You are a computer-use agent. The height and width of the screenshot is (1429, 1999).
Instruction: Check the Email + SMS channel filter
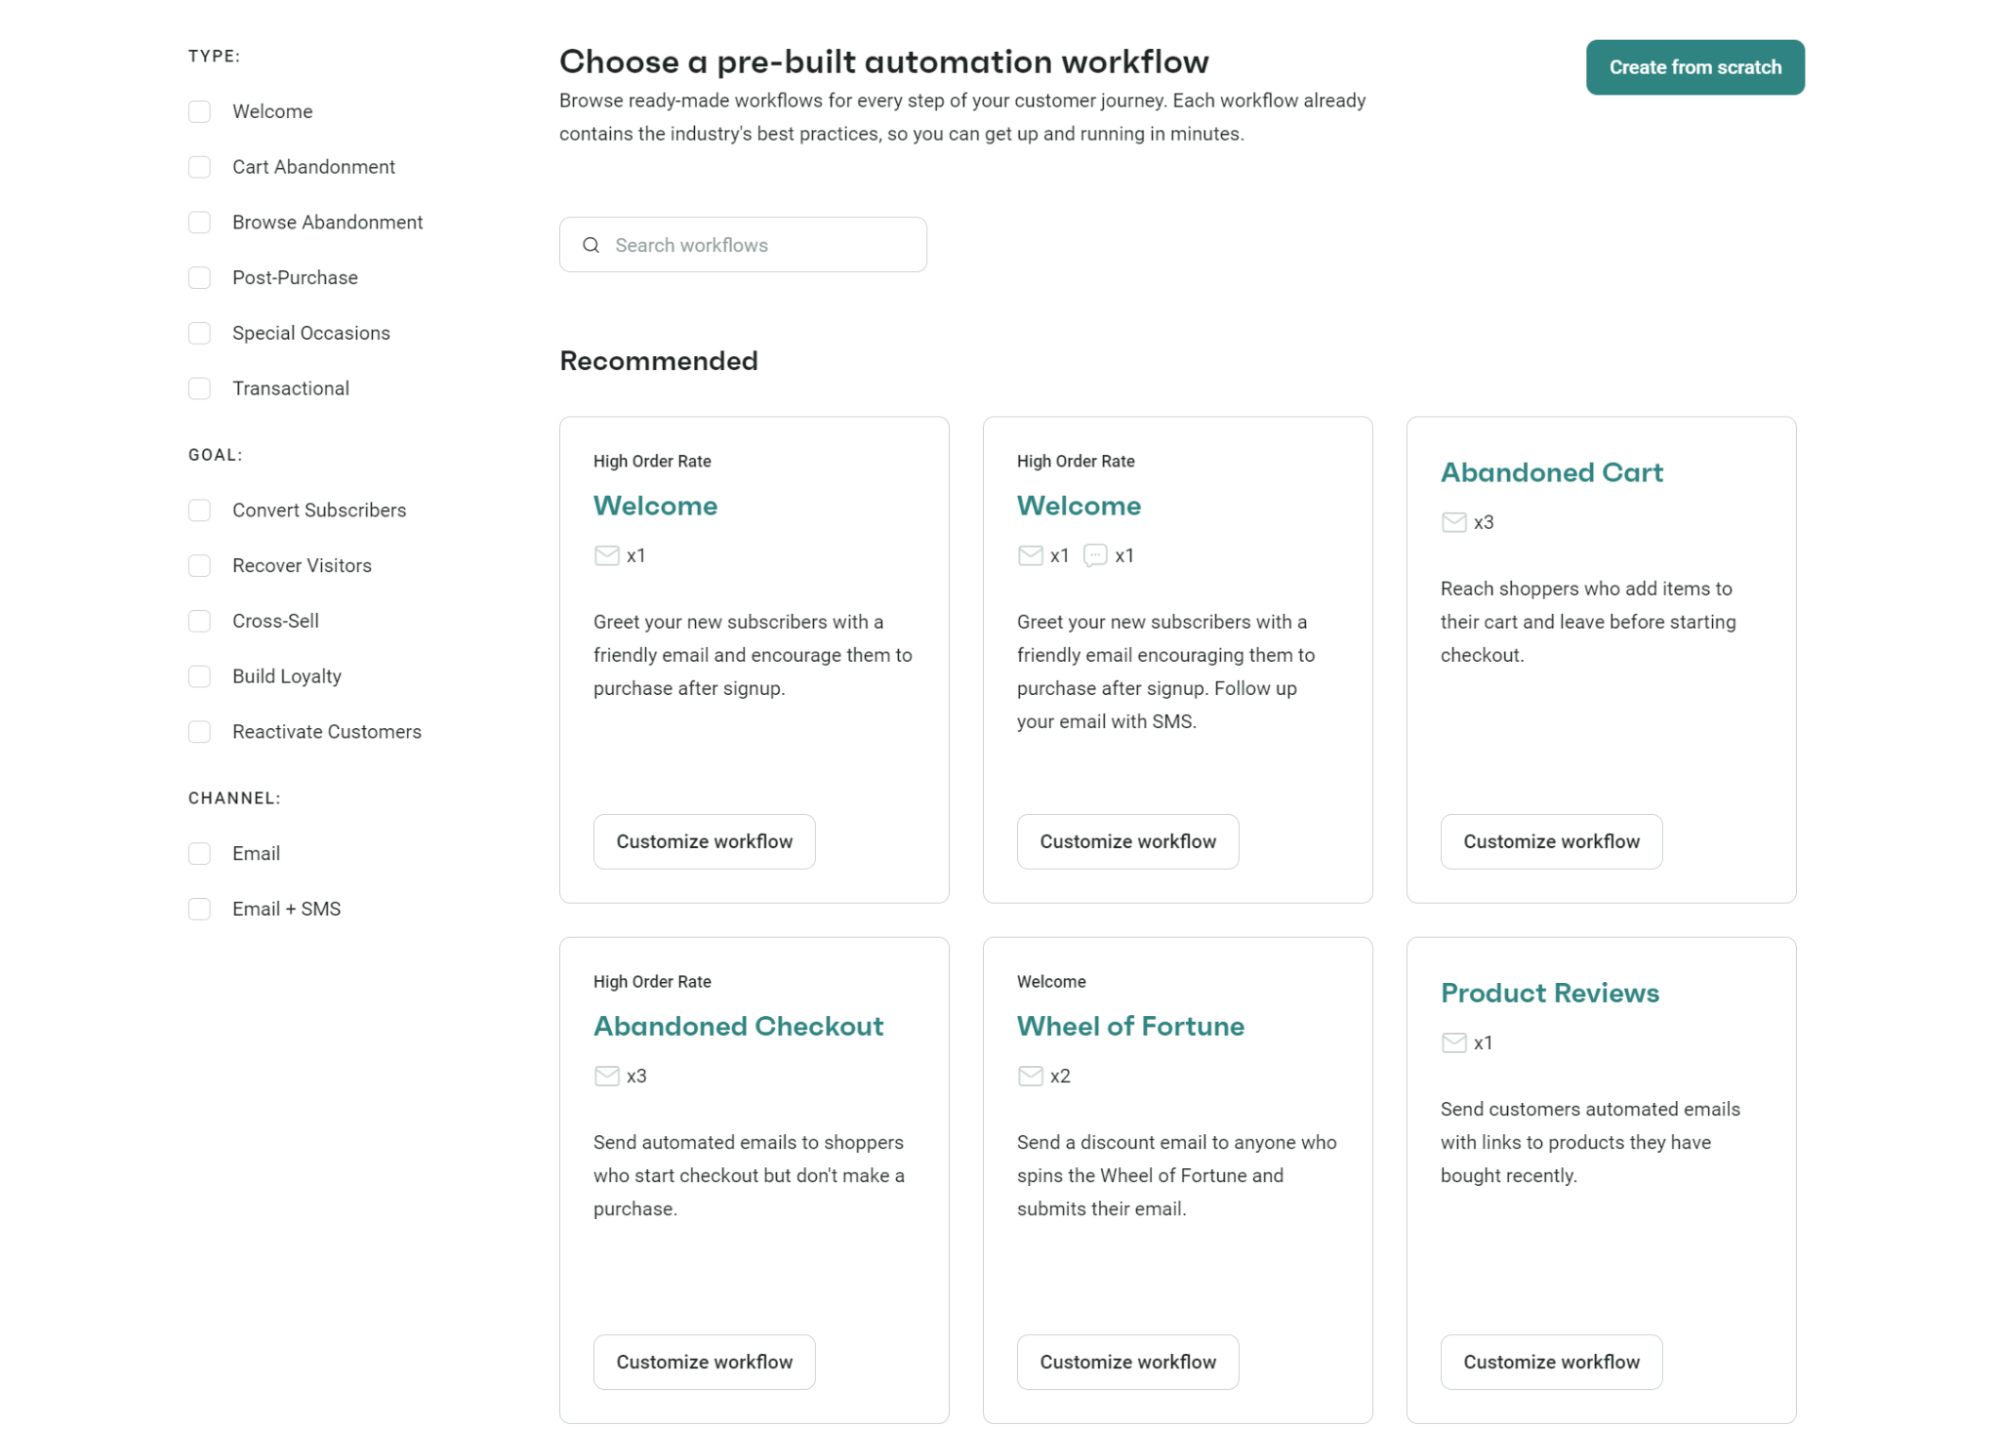(198, 908)
